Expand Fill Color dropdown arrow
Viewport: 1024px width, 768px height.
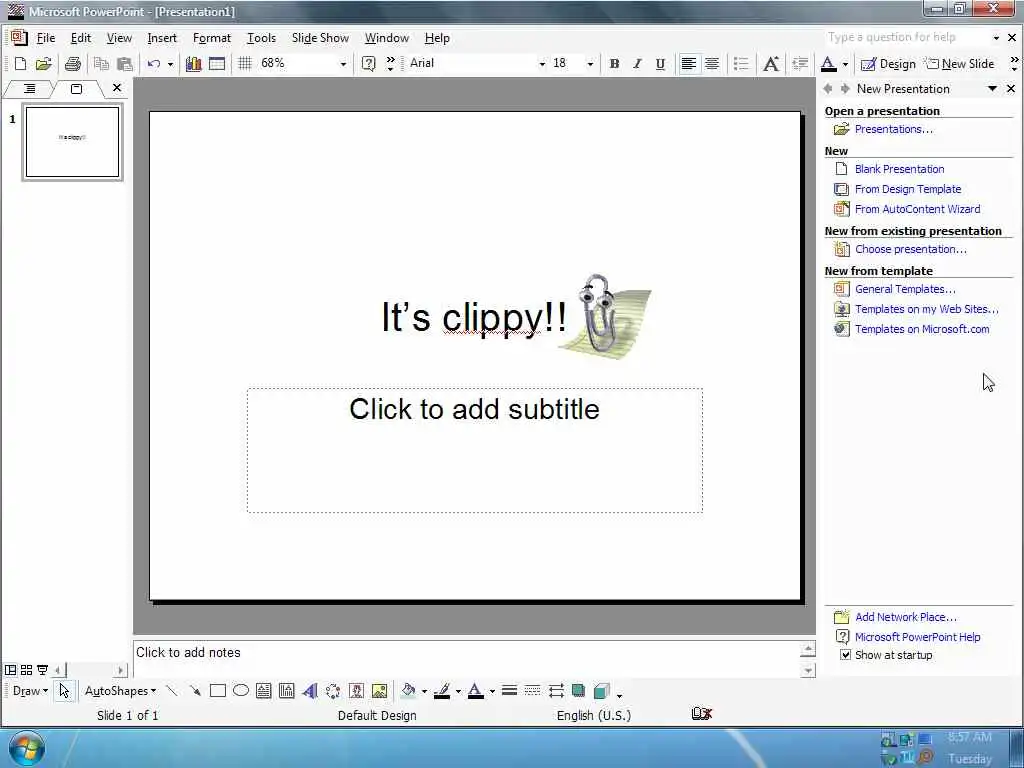coord(424,691)
